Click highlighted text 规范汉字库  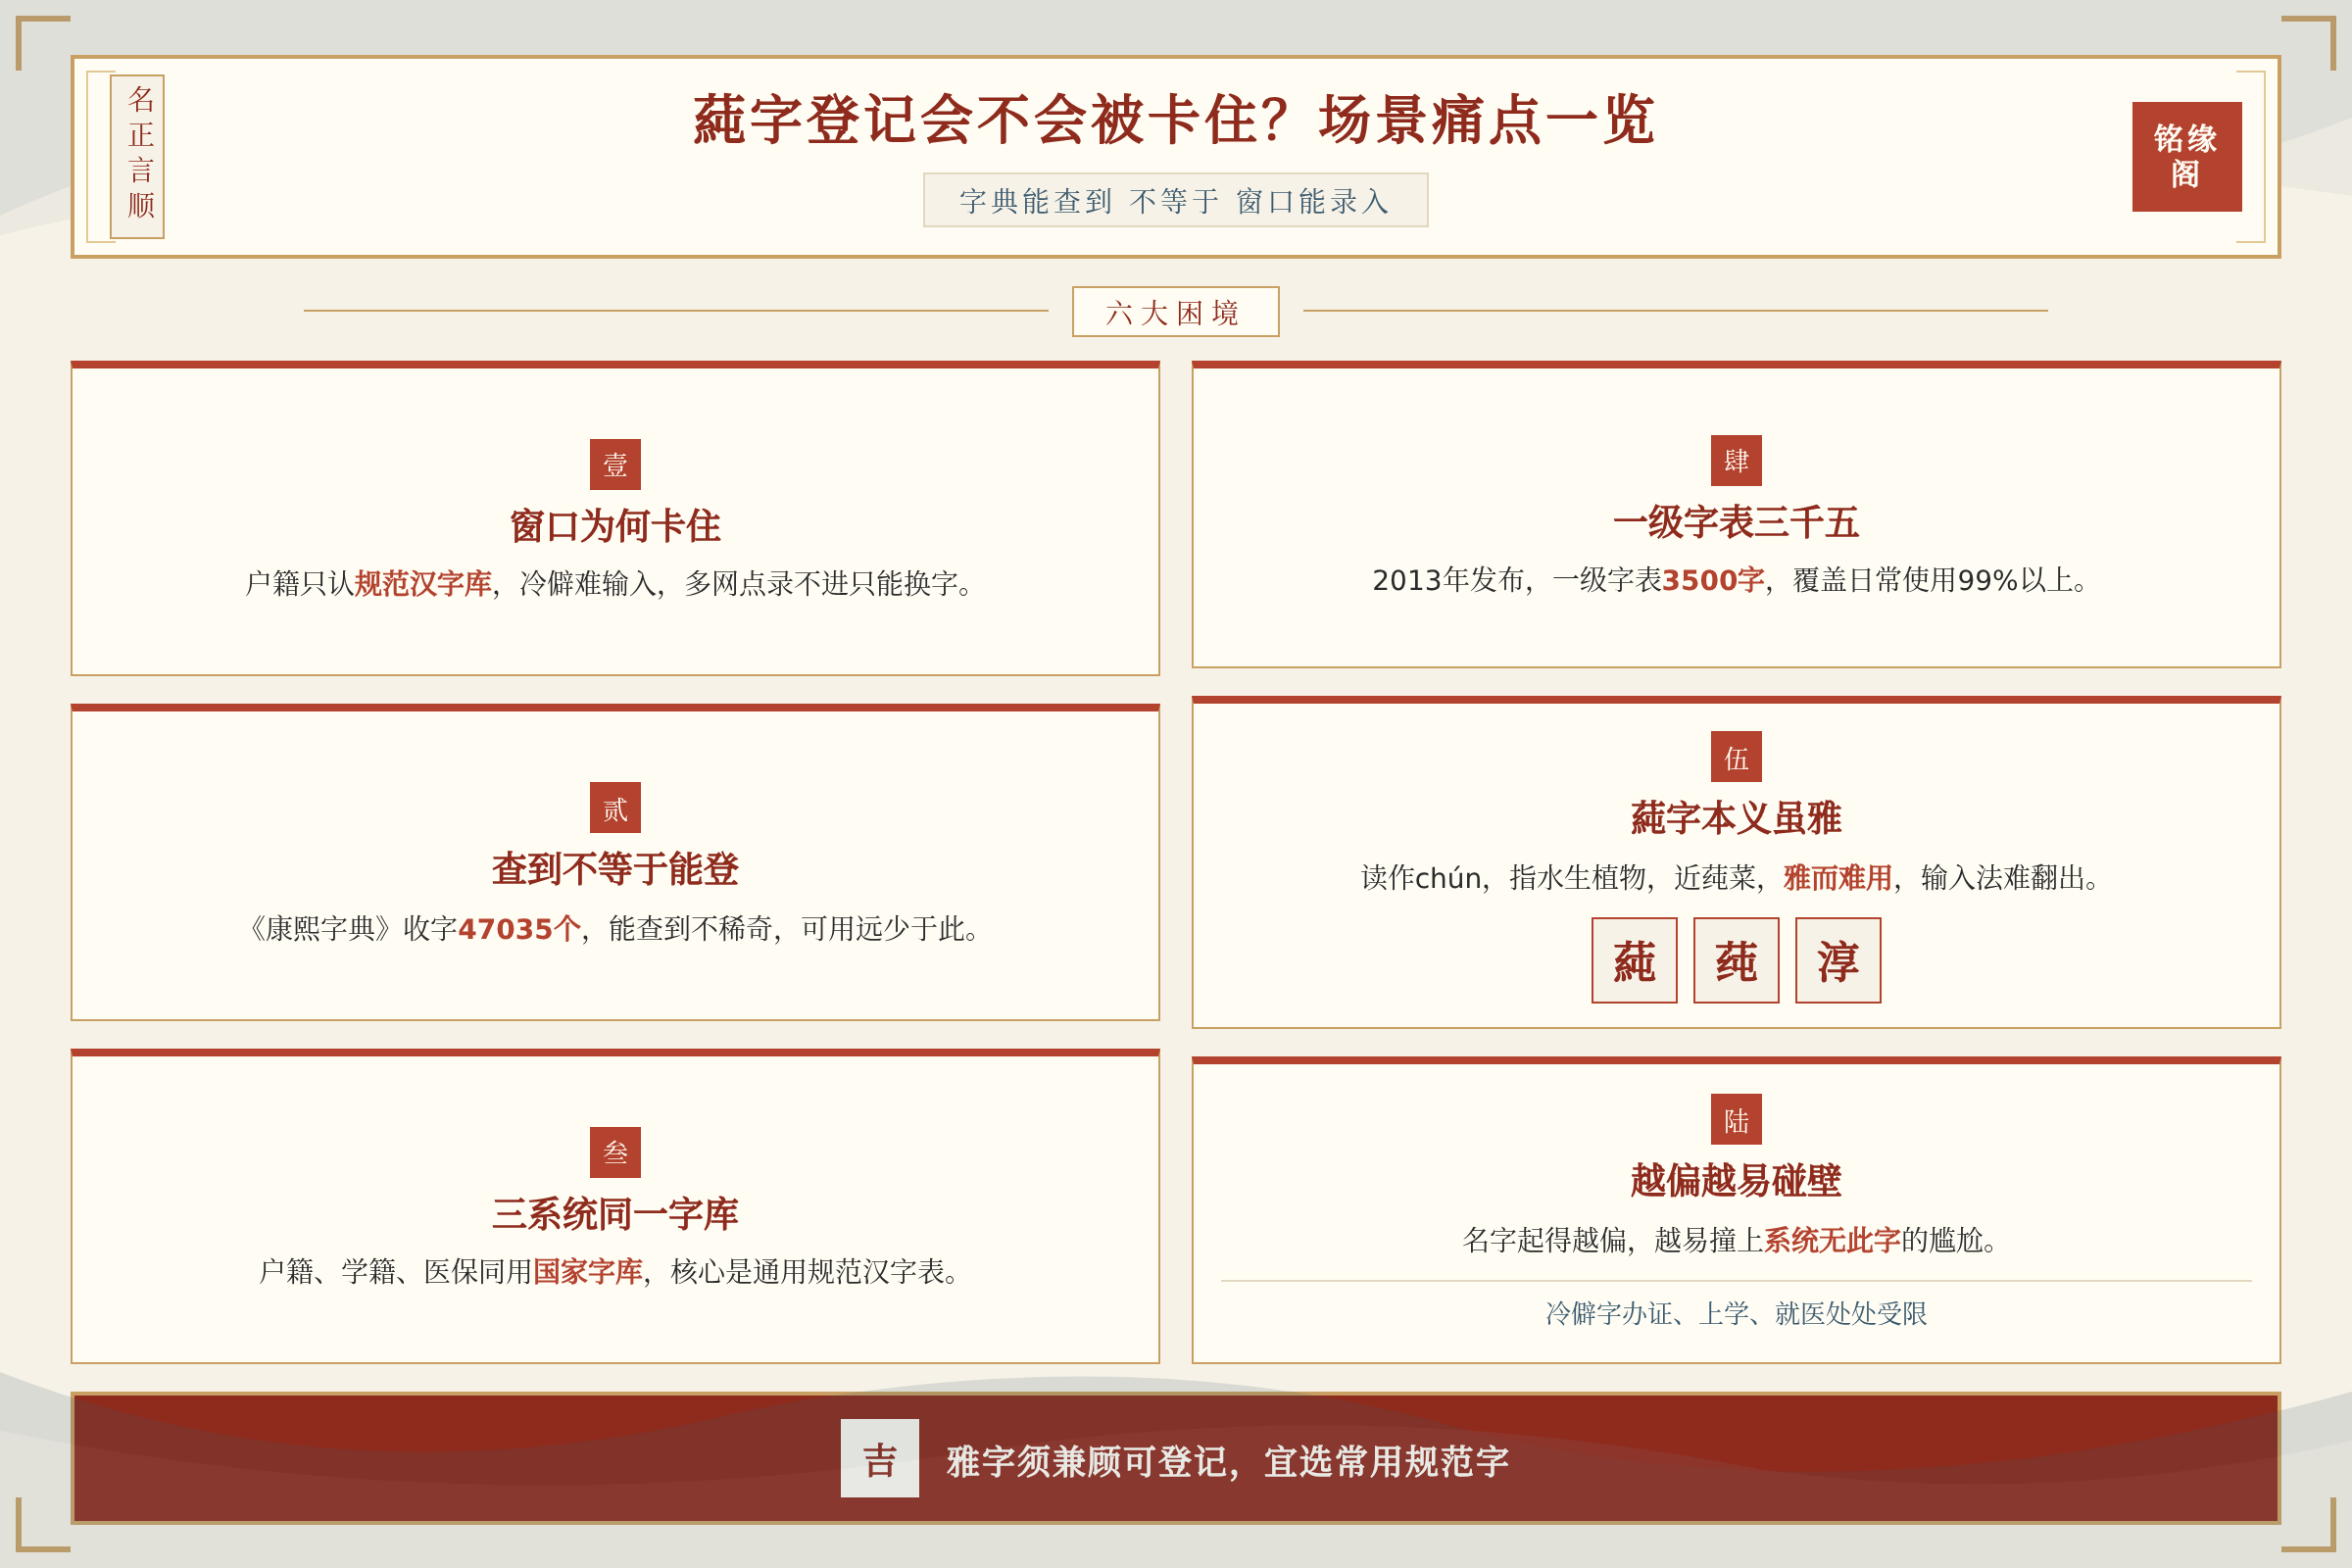coord(423,583)
